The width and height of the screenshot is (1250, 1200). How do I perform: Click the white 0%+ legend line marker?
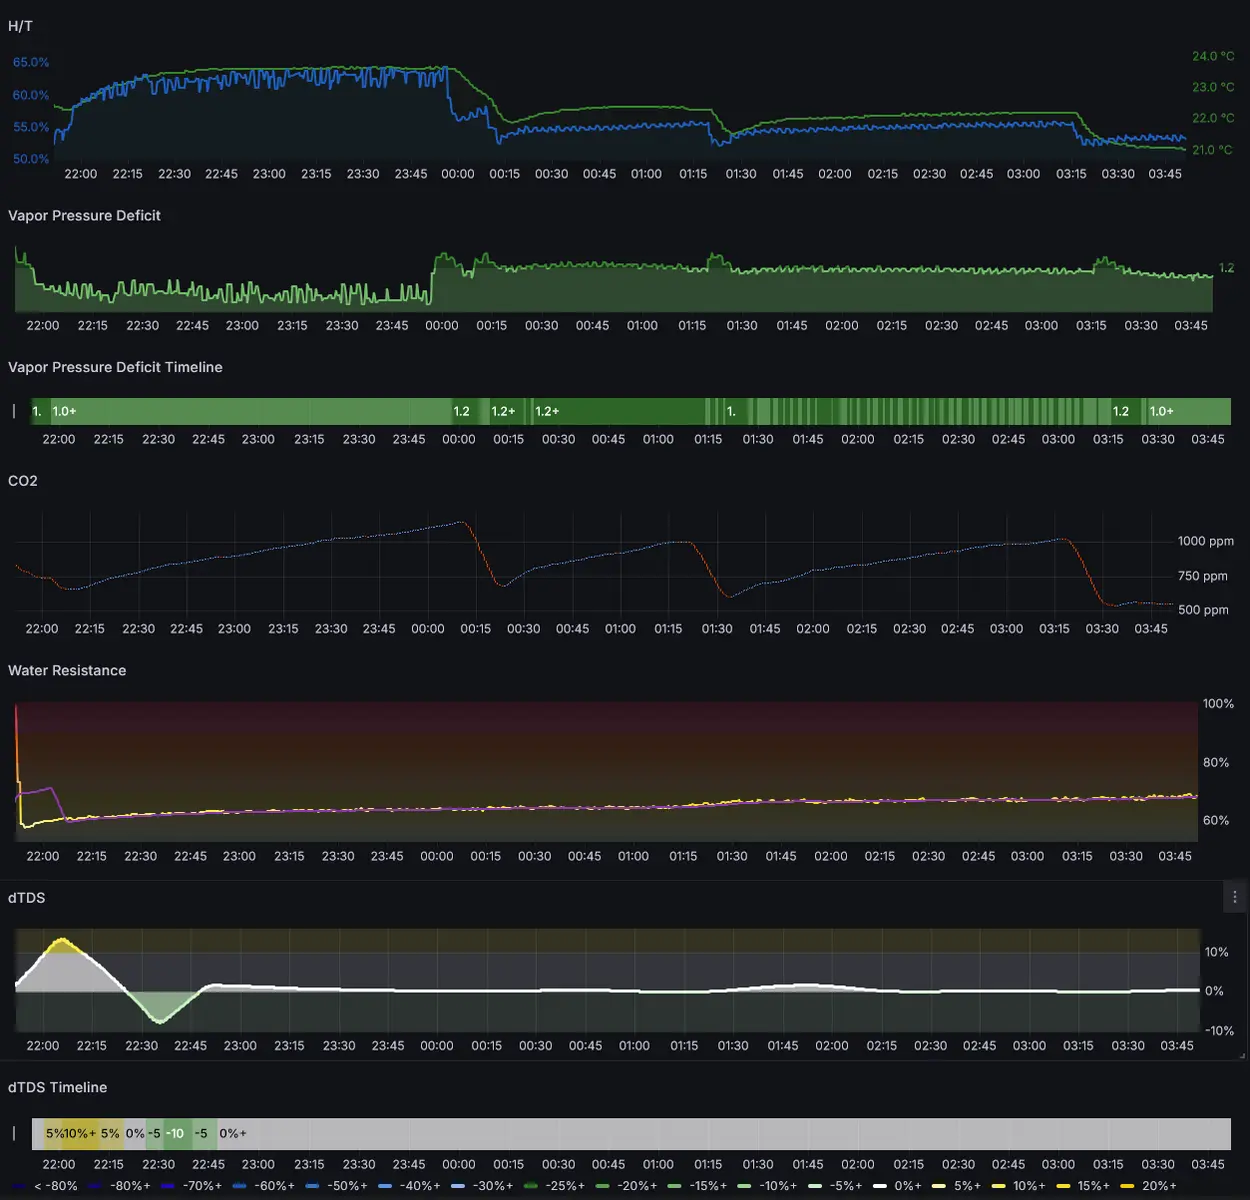tap(880, 1186)
